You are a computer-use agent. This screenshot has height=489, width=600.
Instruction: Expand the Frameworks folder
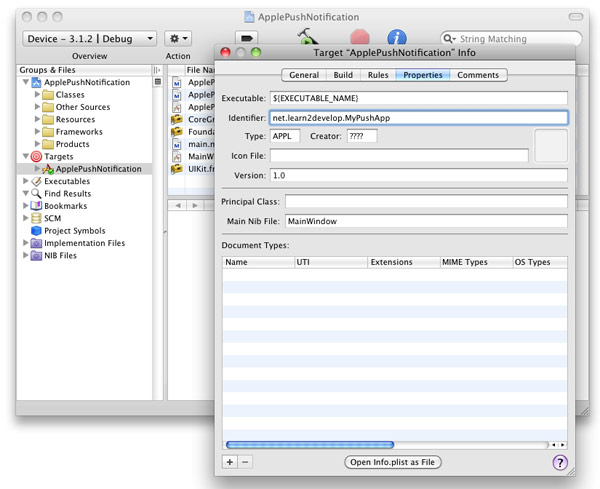(36, 132)
